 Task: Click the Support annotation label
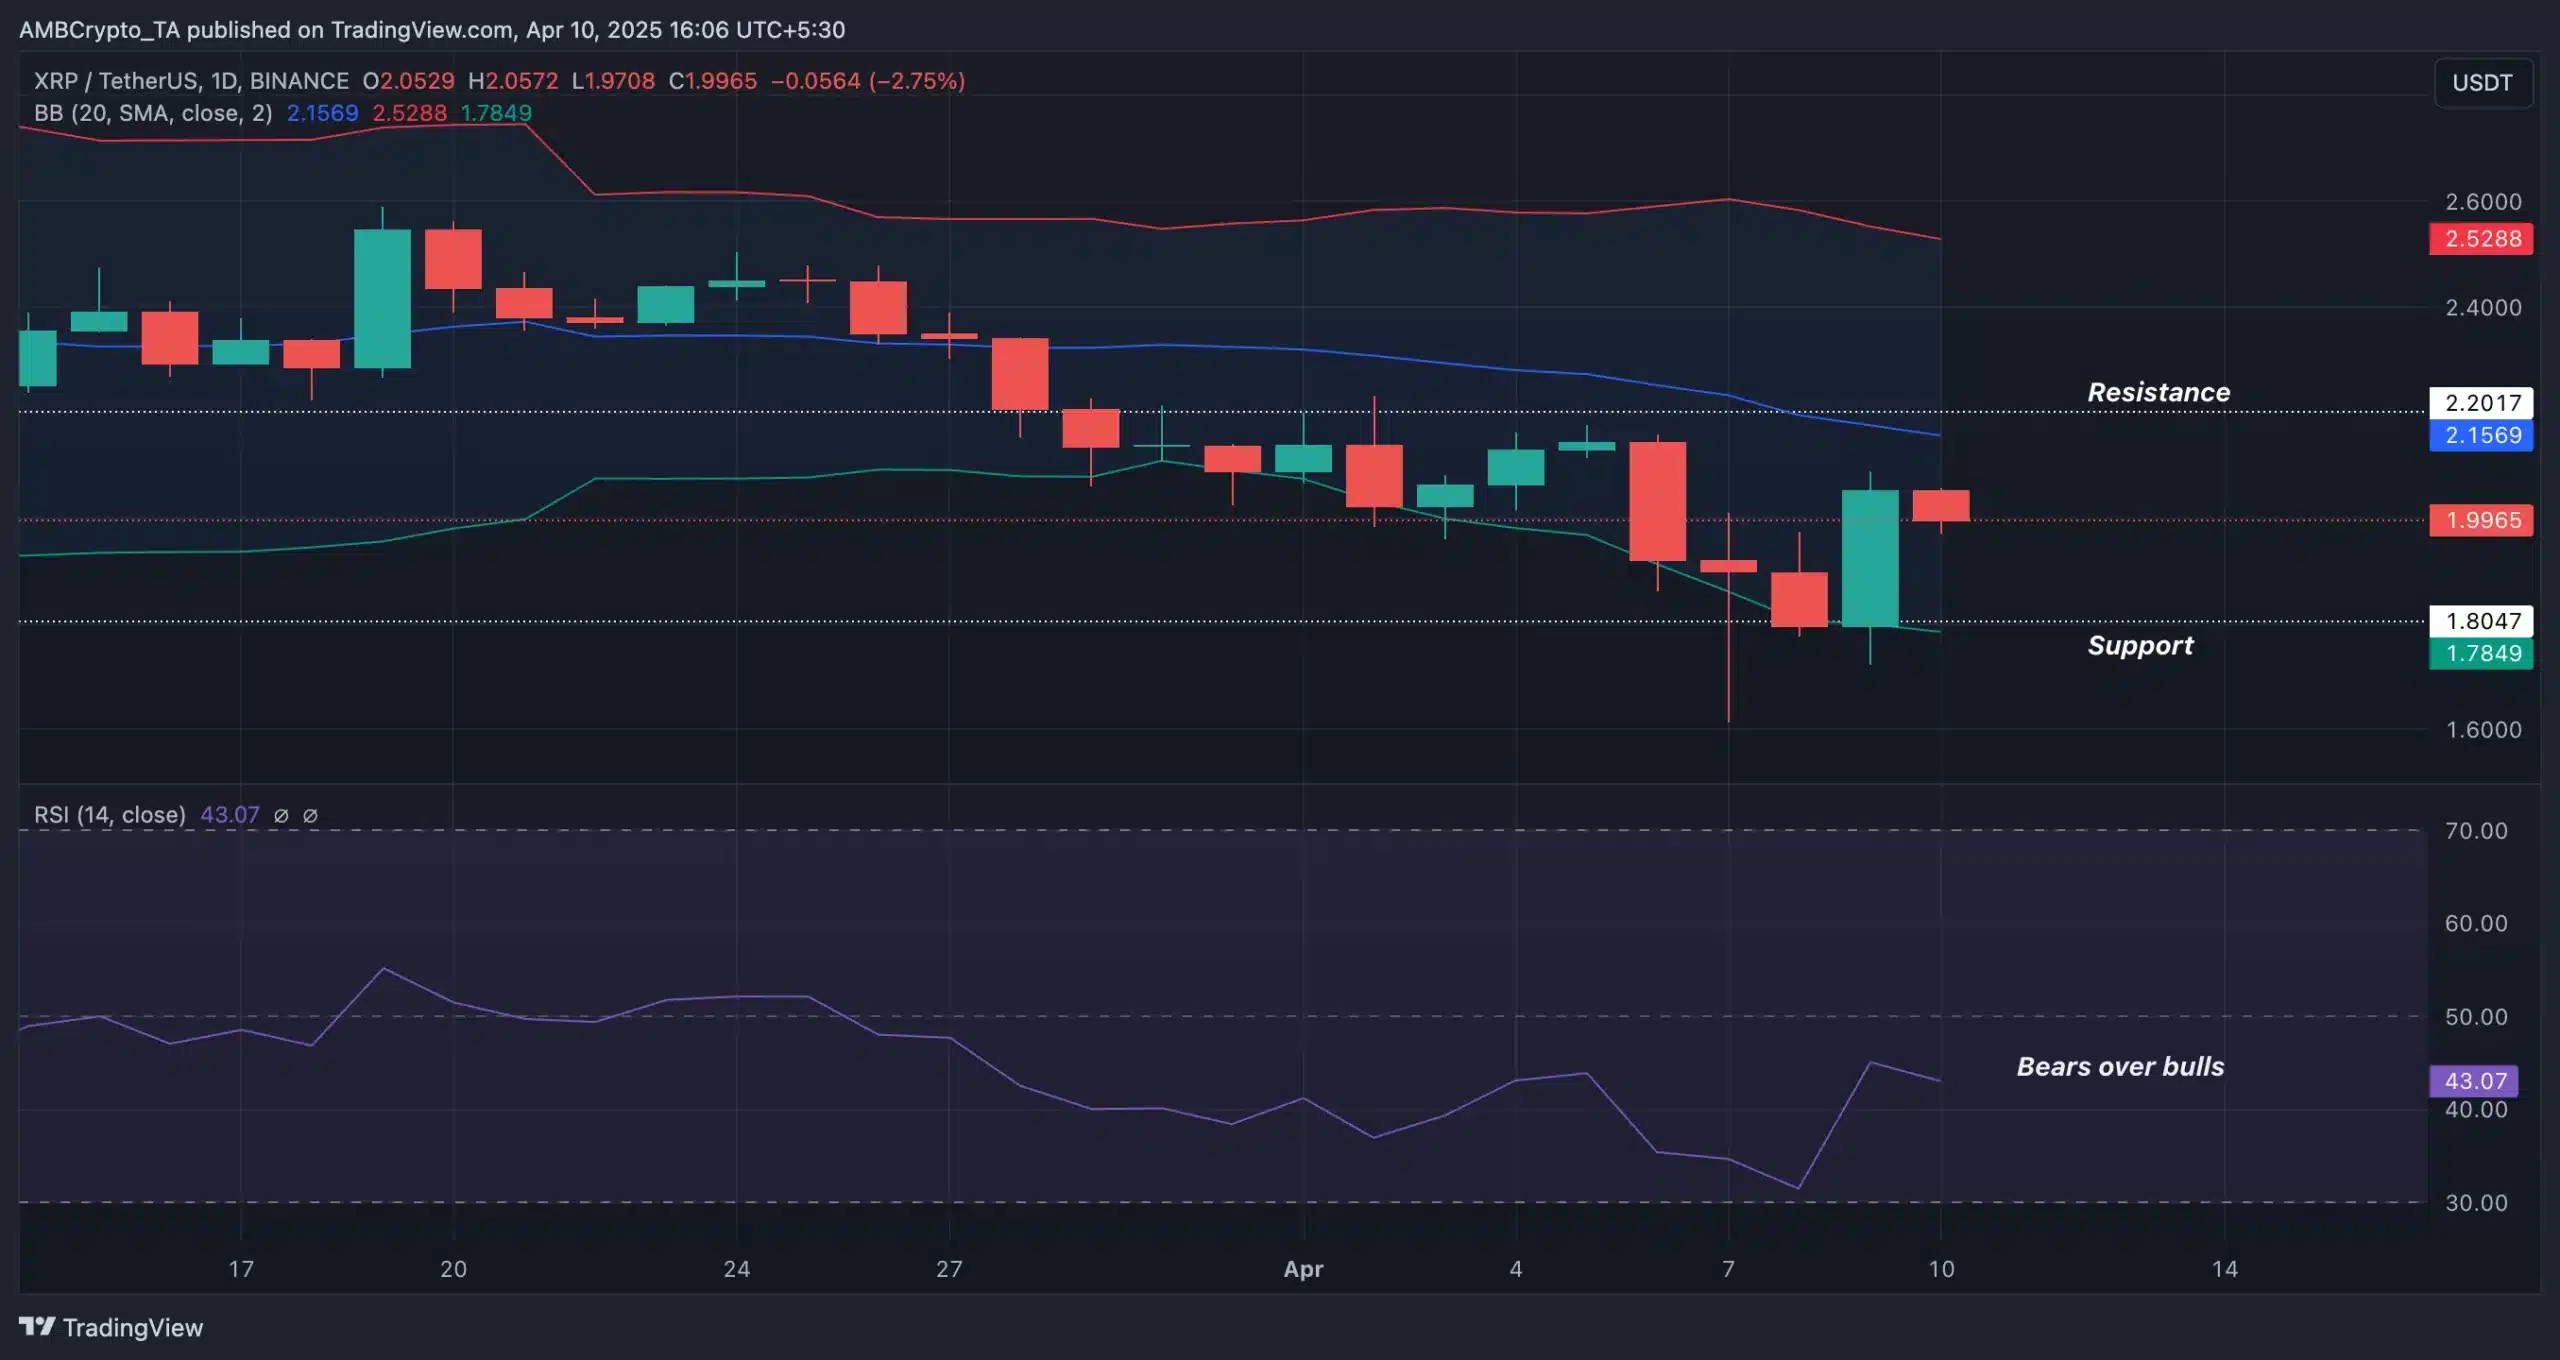pos(2140,645)
